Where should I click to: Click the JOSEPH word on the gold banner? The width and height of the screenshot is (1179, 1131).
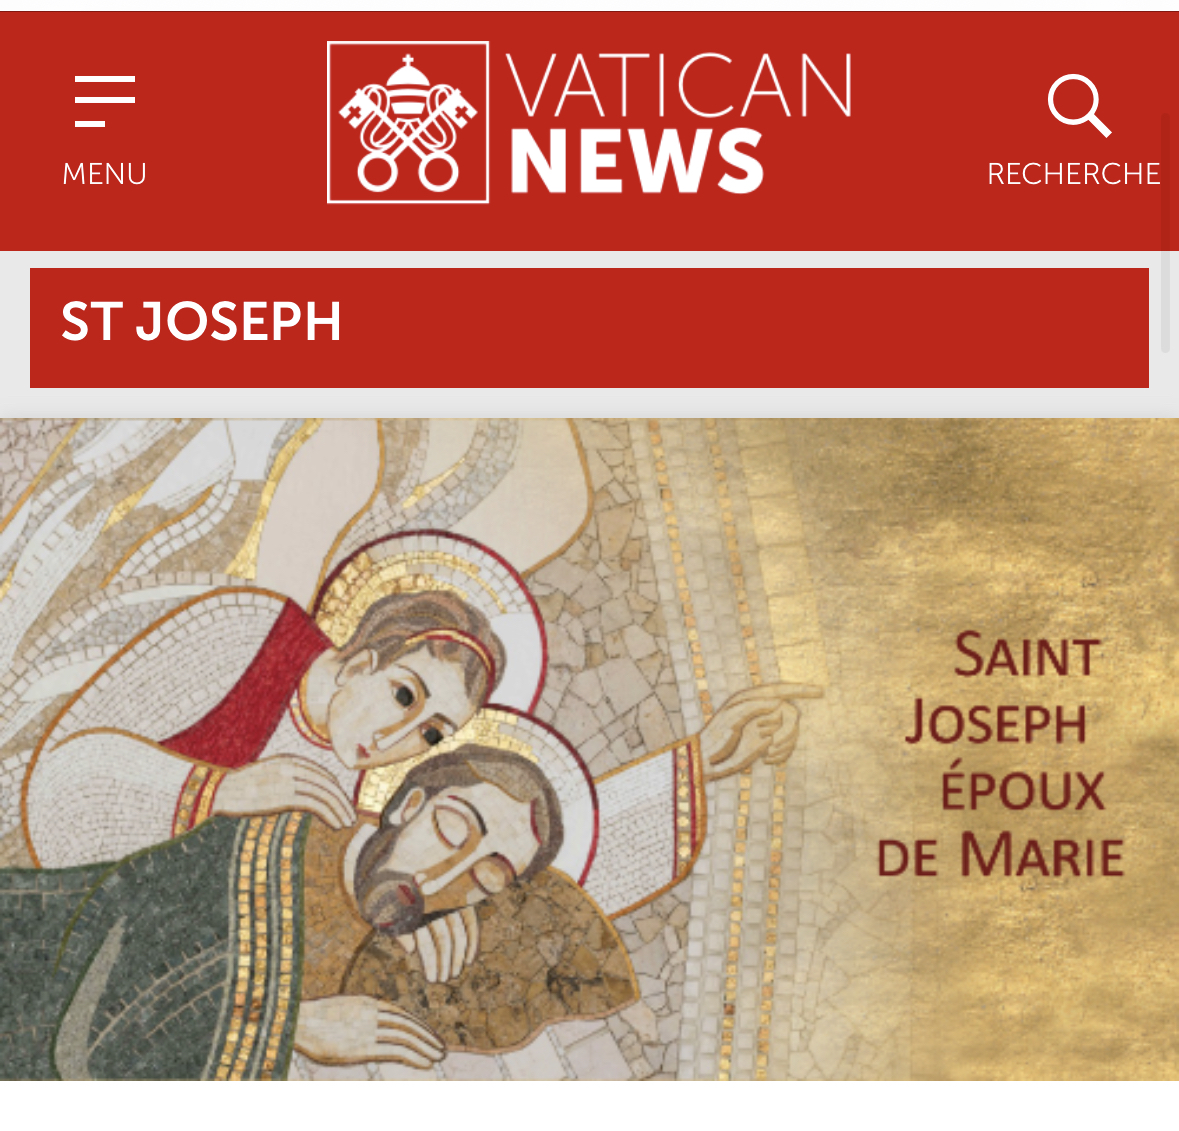point(996,723)
